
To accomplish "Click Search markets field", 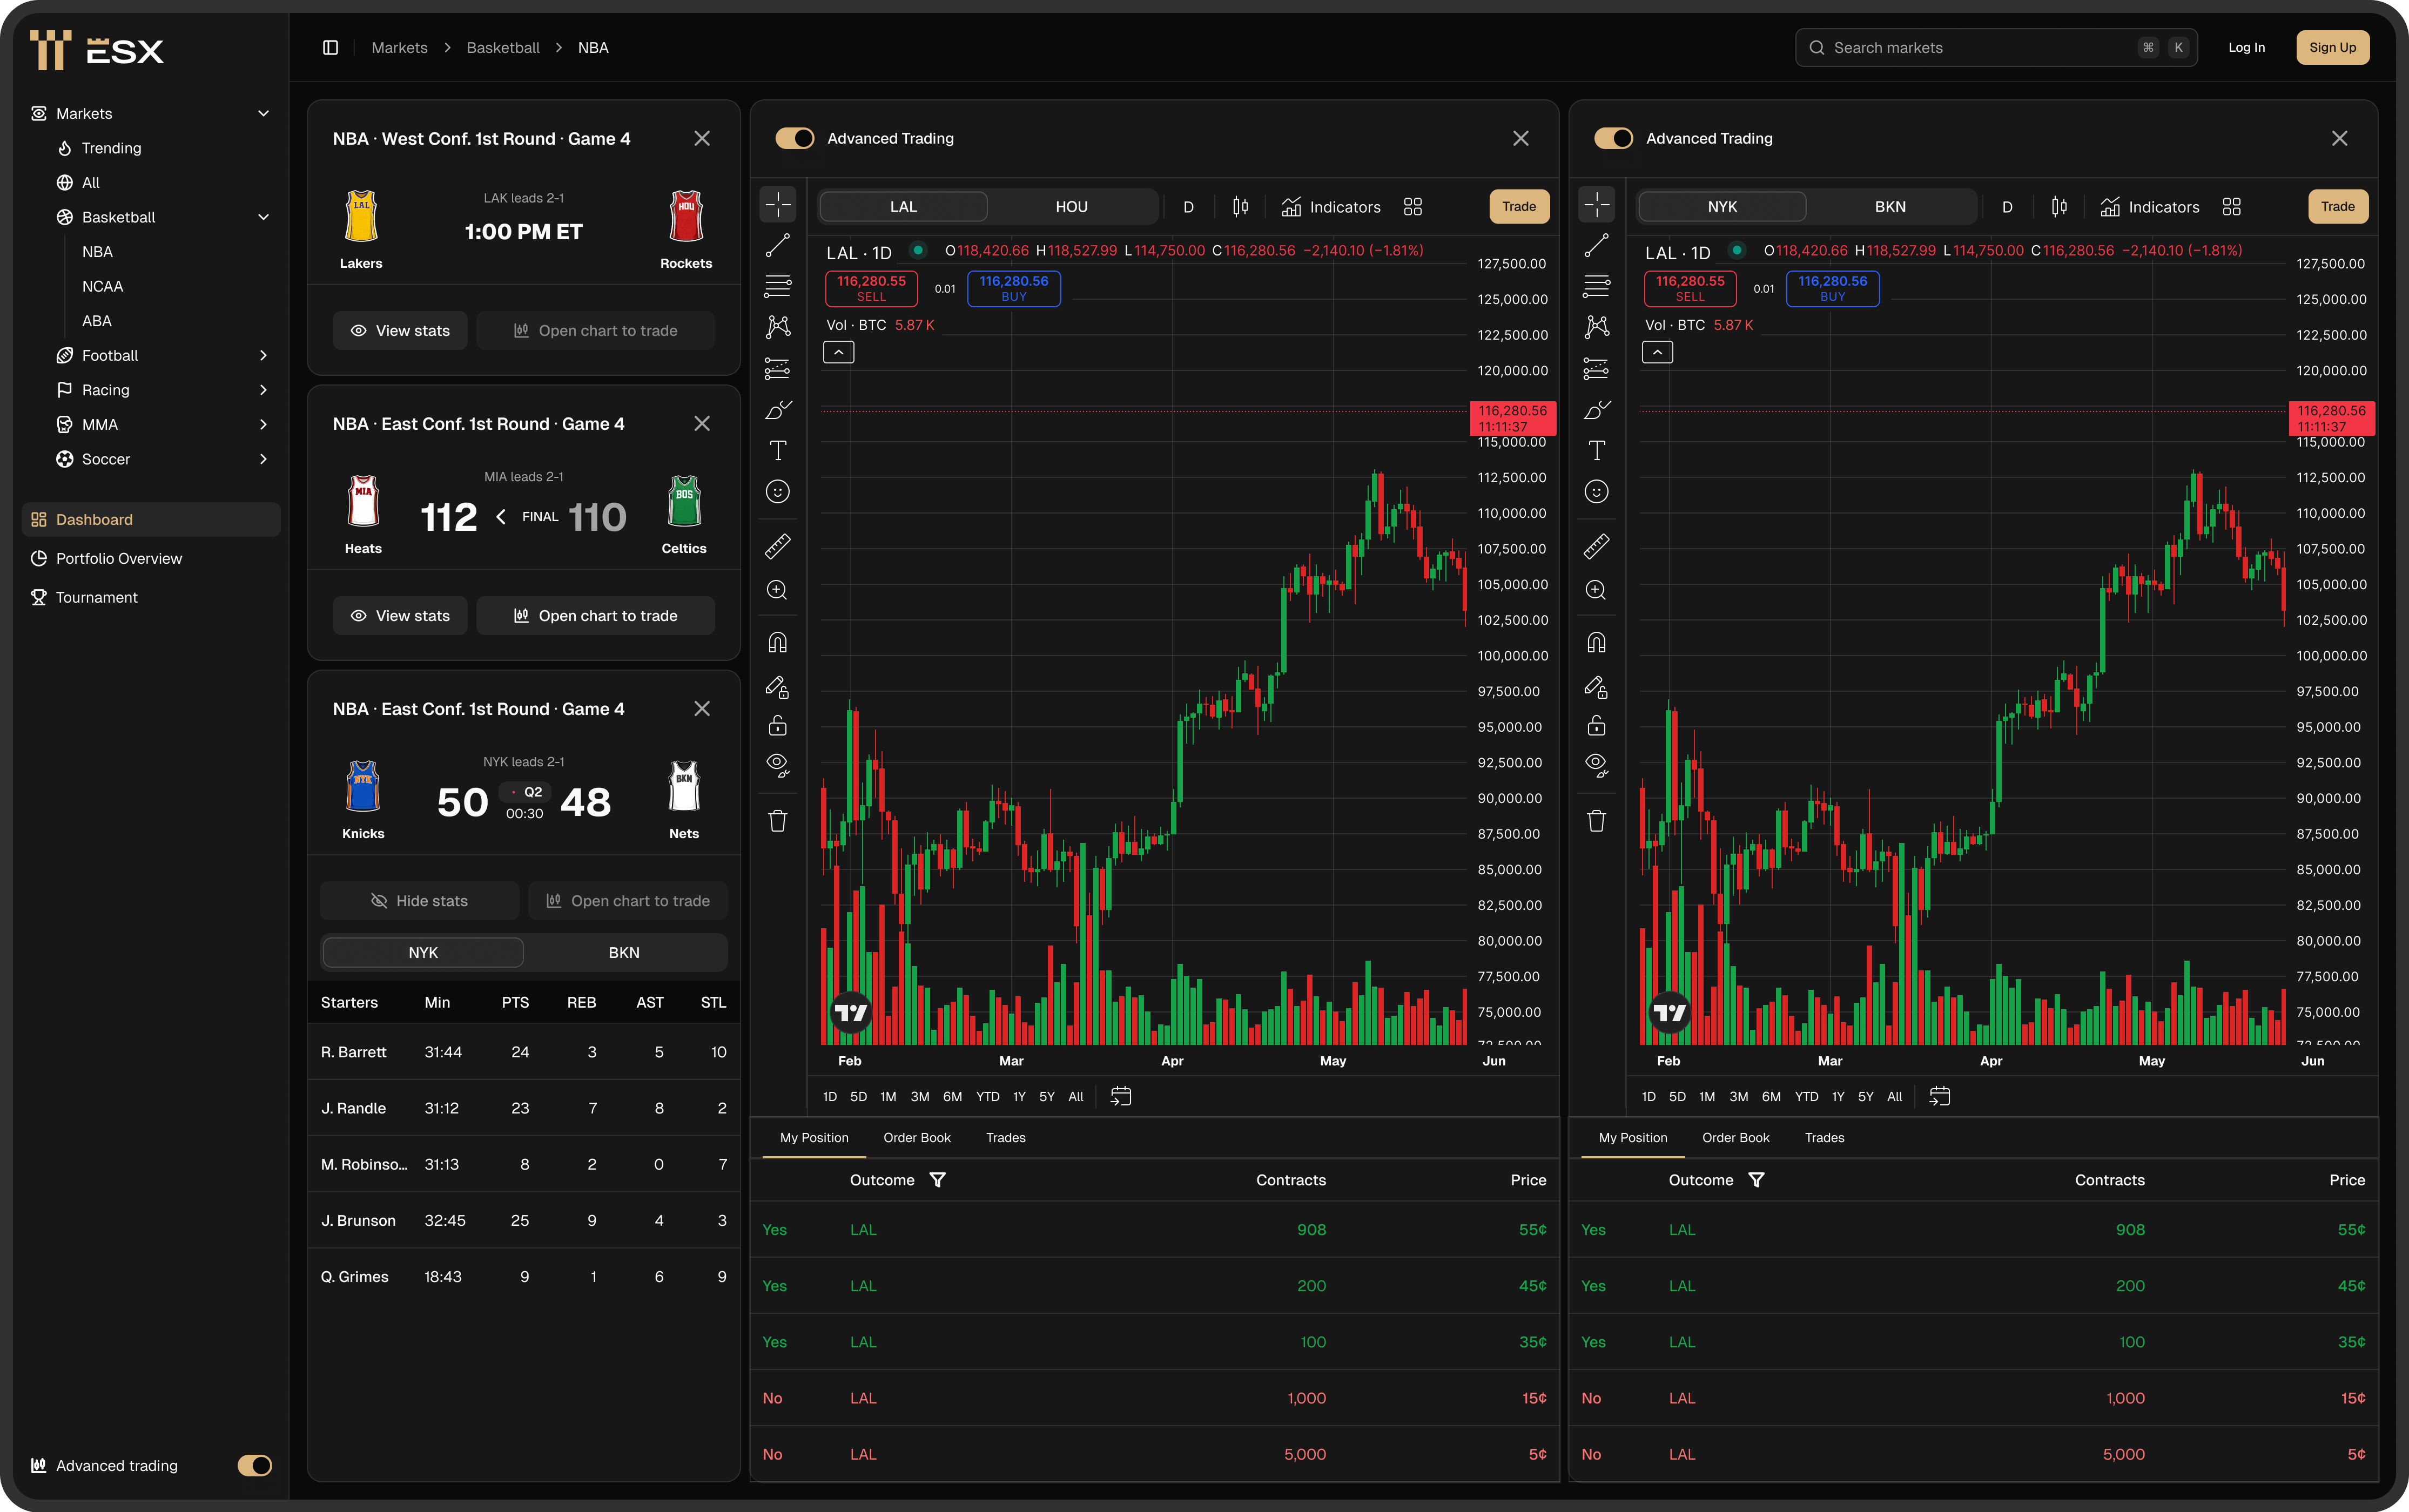I will pyautogui.click(x=1995, y=47).
